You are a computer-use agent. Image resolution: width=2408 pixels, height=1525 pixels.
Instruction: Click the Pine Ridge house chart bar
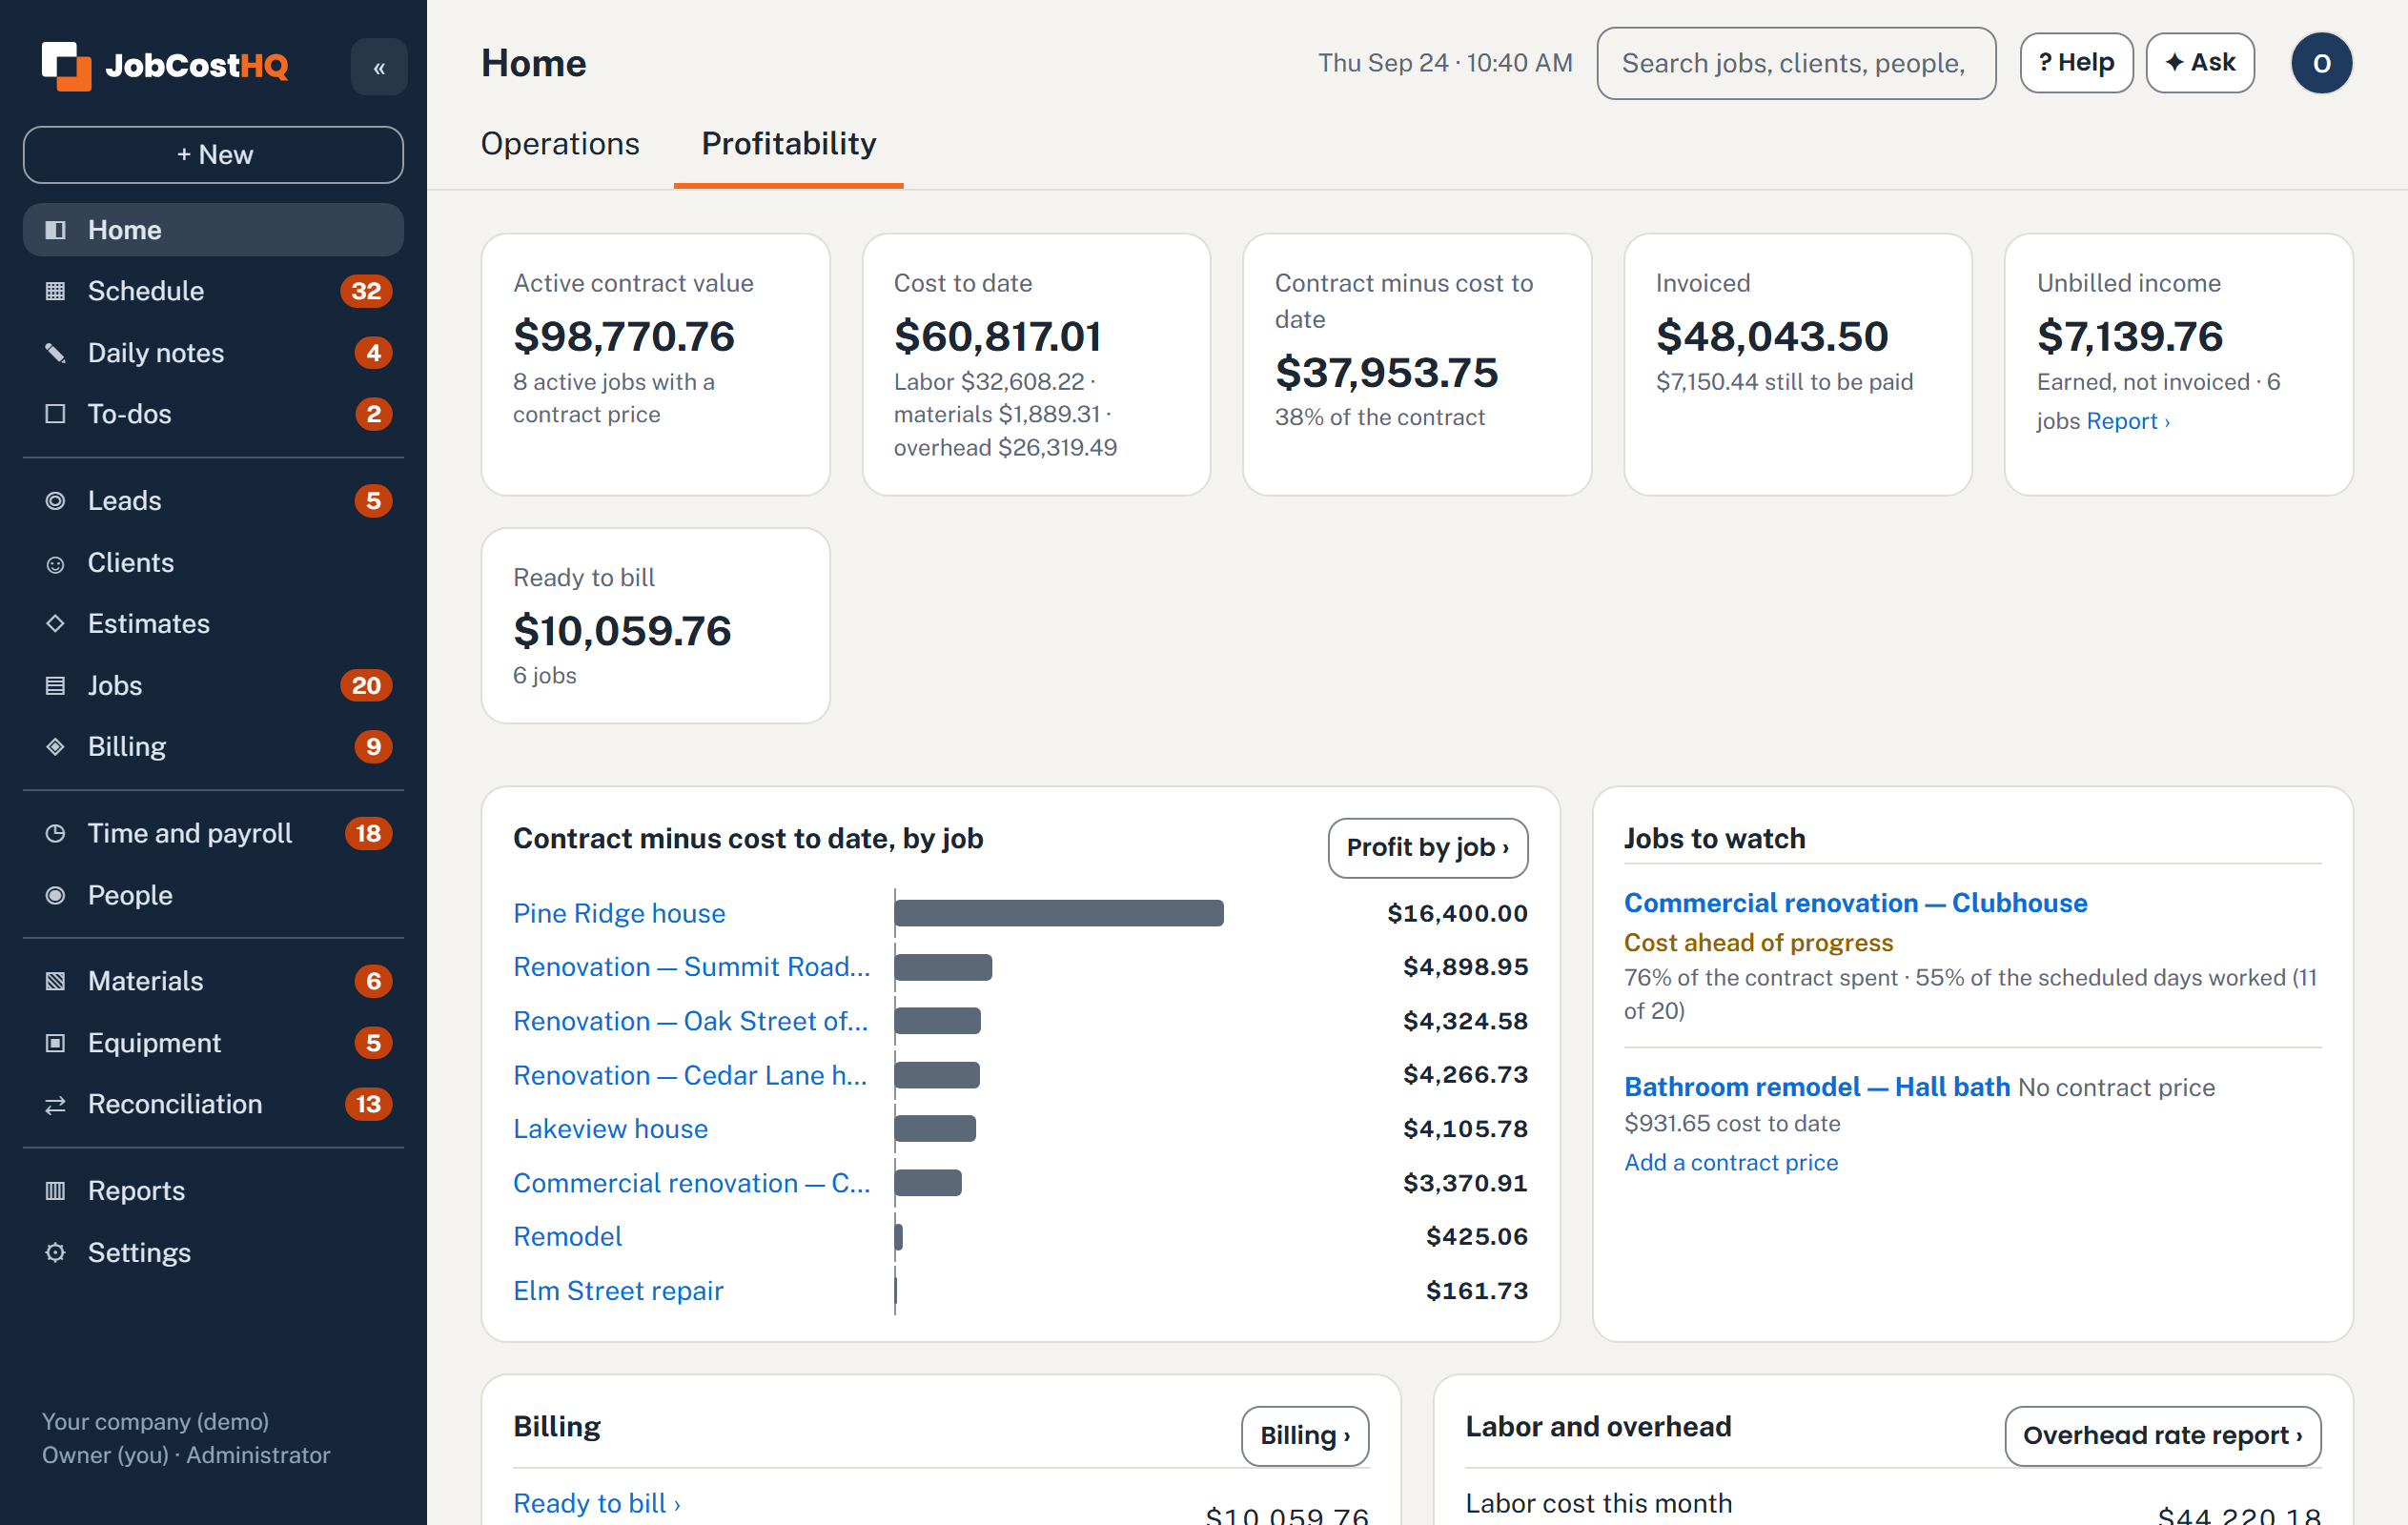tap(1059, 913)
